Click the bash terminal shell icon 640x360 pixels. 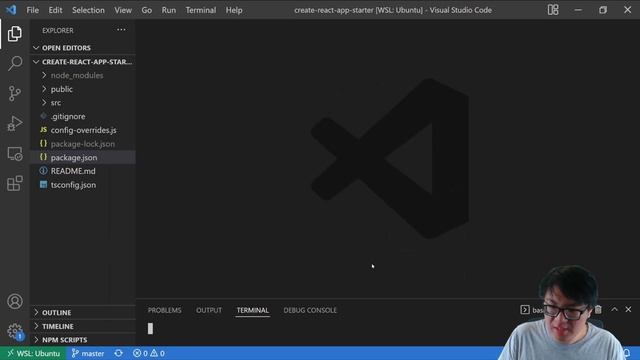coord(525,310)
